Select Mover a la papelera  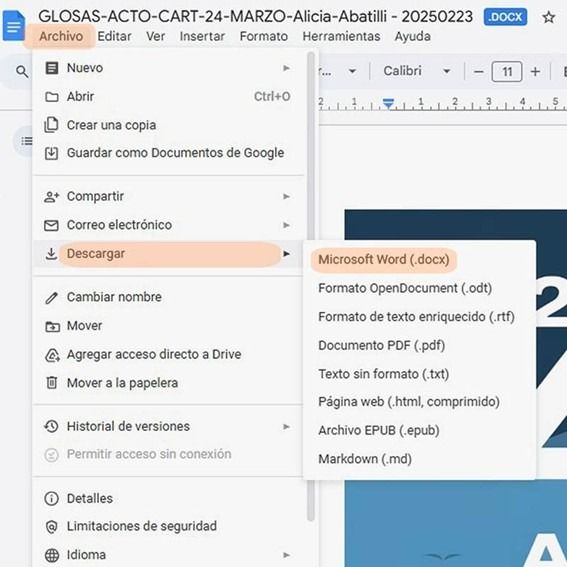(168, 383)
